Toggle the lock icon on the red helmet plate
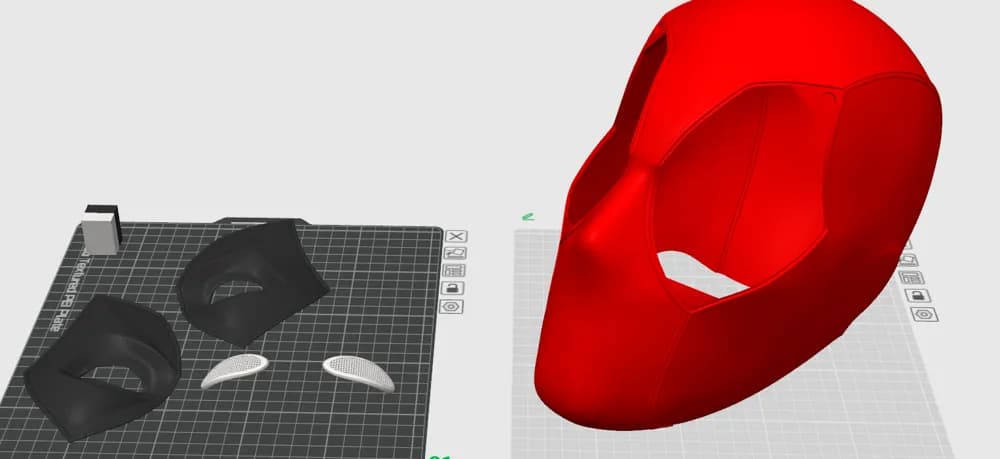Screen dimensions: 1000x459 coord(916,295)
